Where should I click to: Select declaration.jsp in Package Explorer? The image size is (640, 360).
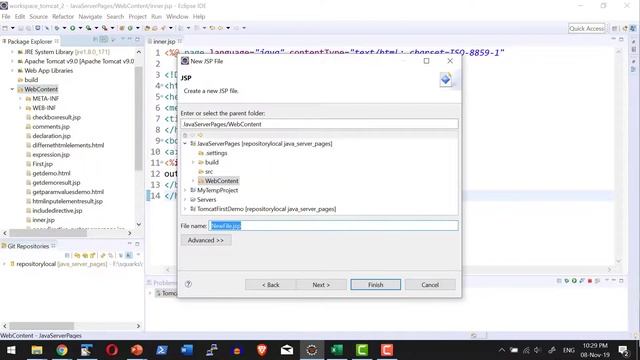coord(48,136)
